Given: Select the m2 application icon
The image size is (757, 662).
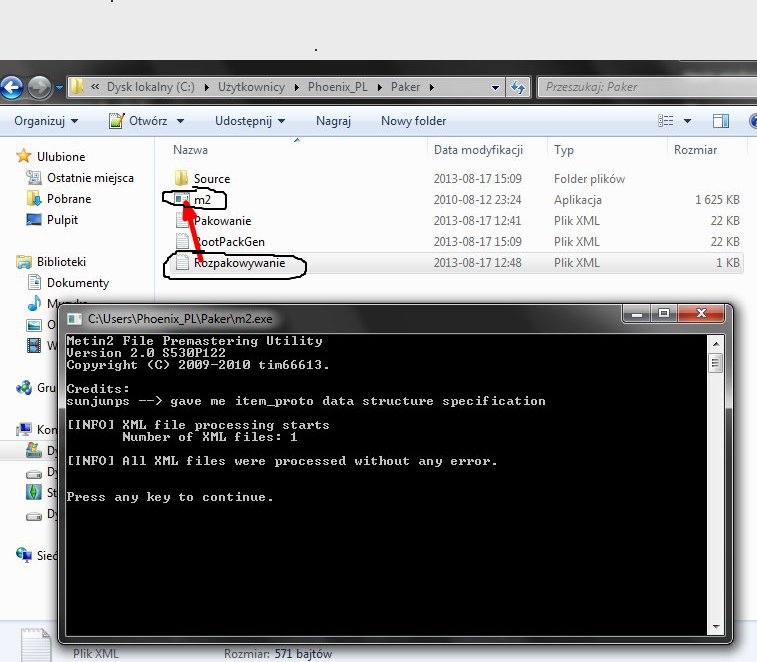Looking at the screenshot, I should click(182, 199).
